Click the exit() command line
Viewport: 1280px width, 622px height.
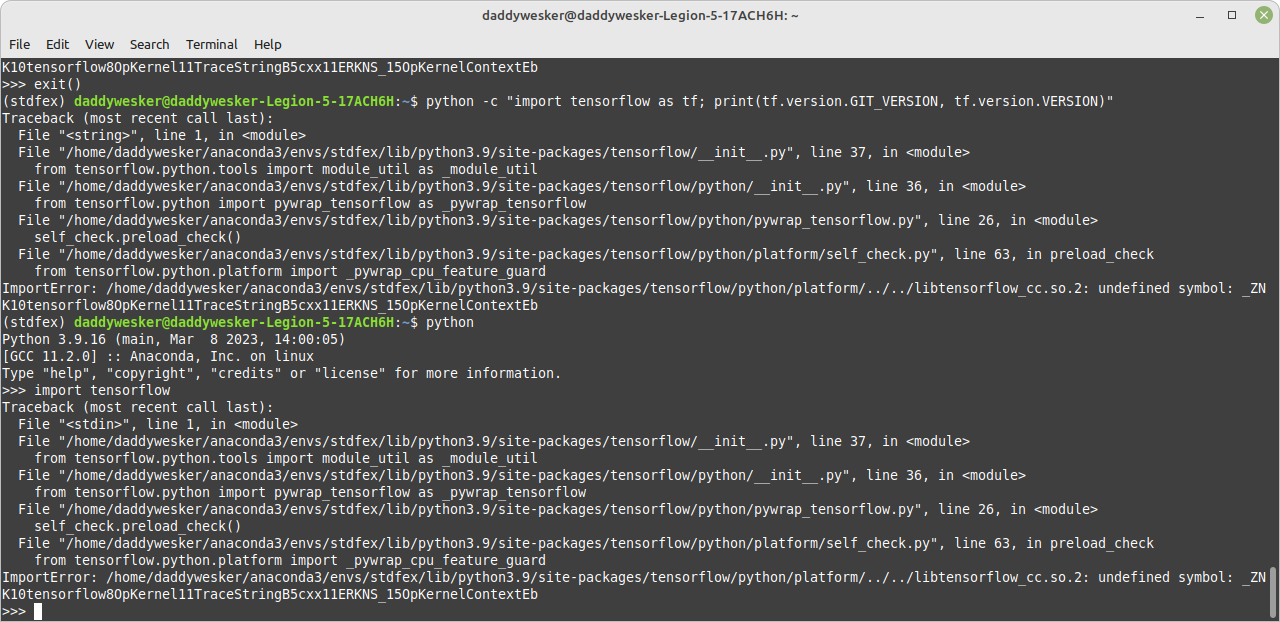coord(50,84)
